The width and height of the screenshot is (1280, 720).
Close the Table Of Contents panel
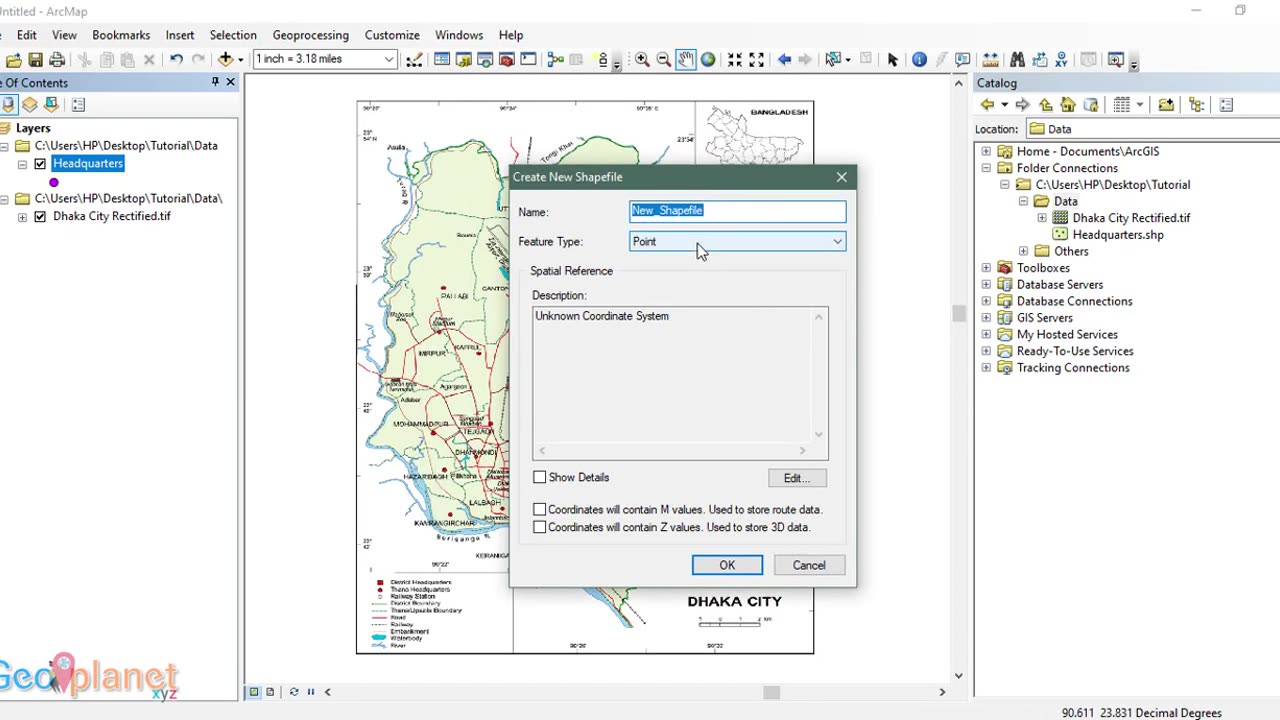pyautogui.click(x=230, y=82)
